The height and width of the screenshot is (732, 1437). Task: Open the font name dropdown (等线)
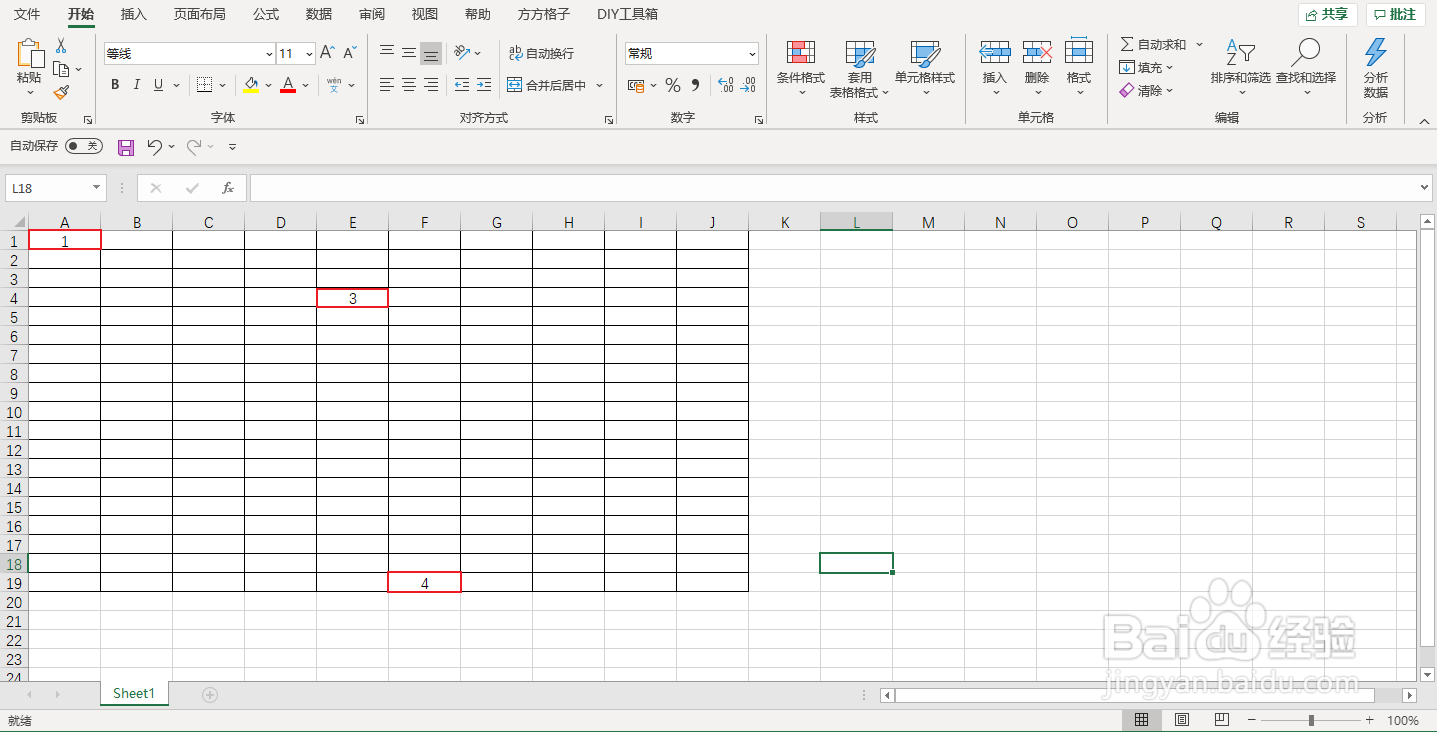coord(269,54)
